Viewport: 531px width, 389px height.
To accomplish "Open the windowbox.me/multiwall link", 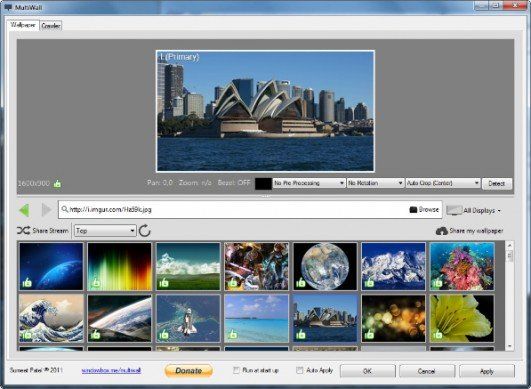I will pos(111,370).
